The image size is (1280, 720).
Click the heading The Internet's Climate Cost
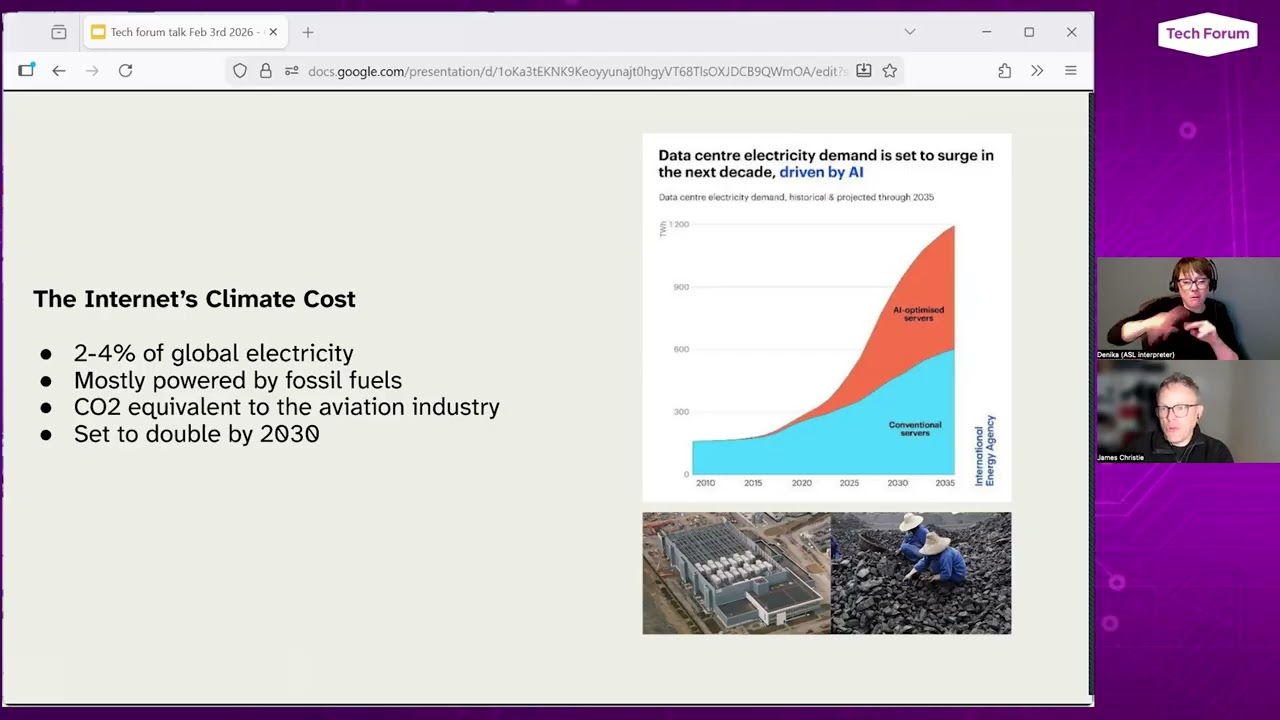194,299
